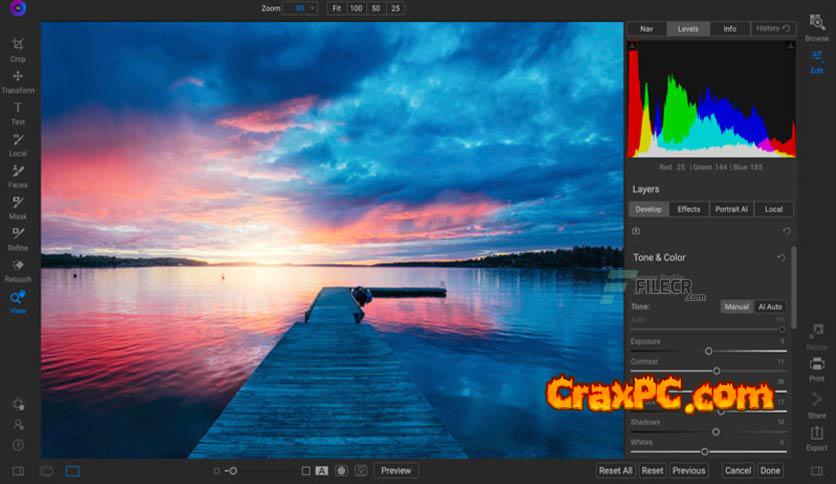Choose the Local adjustment brush tool
836x484 pixels.
pos(18,140)
